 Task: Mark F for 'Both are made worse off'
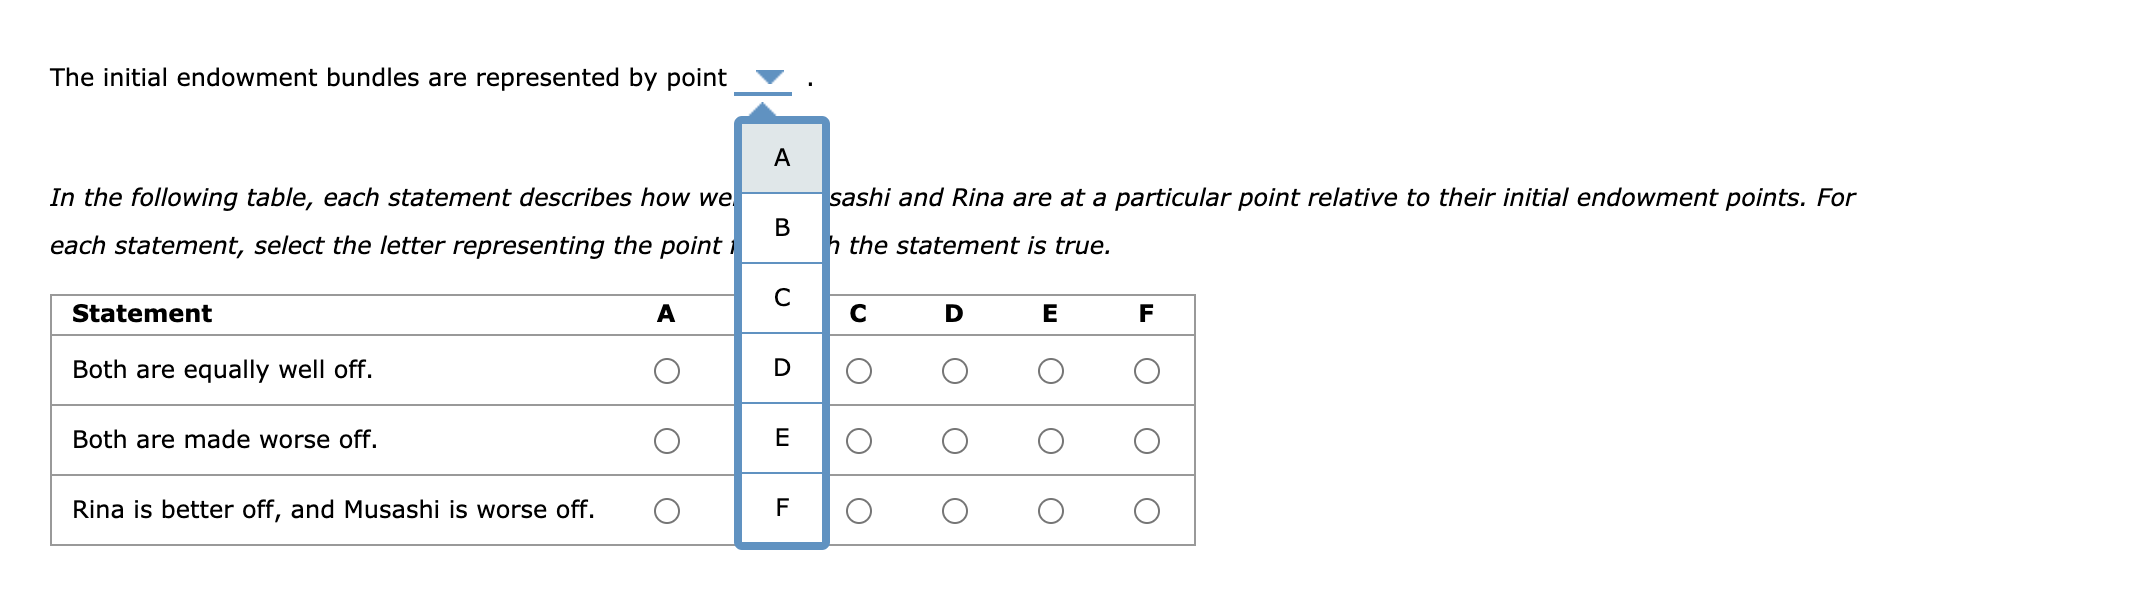tap(1147, 442)
